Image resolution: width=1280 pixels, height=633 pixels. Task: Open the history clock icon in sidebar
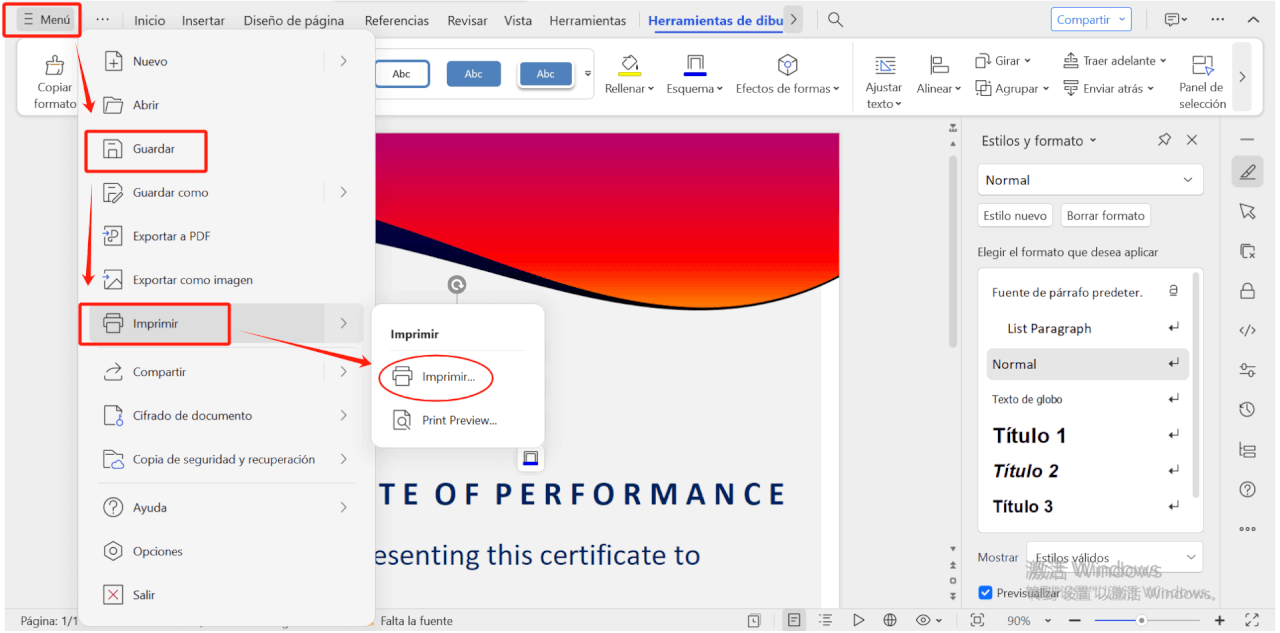(x=1247, y=409)
